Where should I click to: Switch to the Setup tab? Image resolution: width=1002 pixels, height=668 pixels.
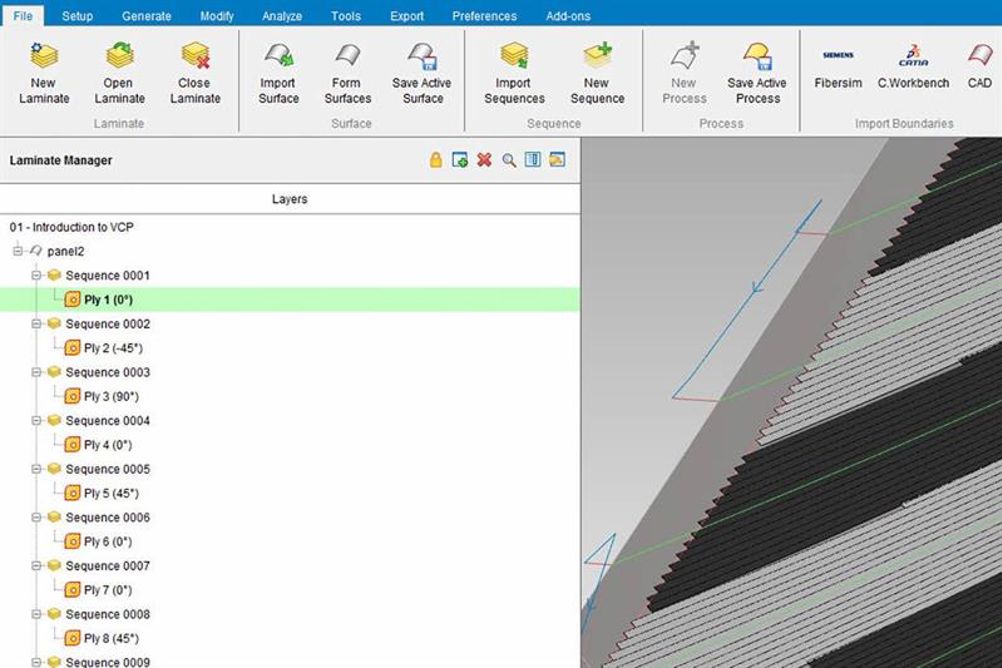[x=77, y=16]
